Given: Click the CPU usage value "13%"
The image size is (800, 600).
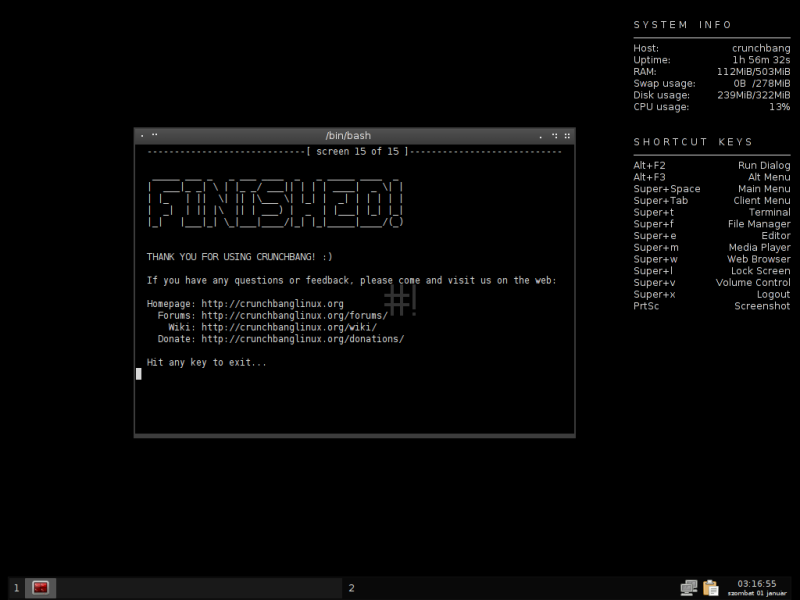Looking at the screenshot, I should [x=780, y=107].
